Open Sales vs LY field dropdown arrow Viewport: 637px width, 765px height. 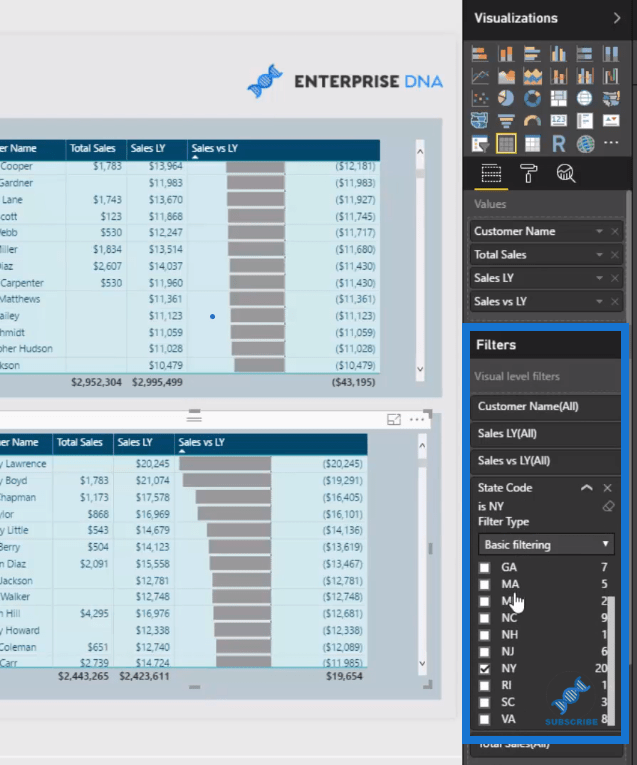tap(599, 302)
